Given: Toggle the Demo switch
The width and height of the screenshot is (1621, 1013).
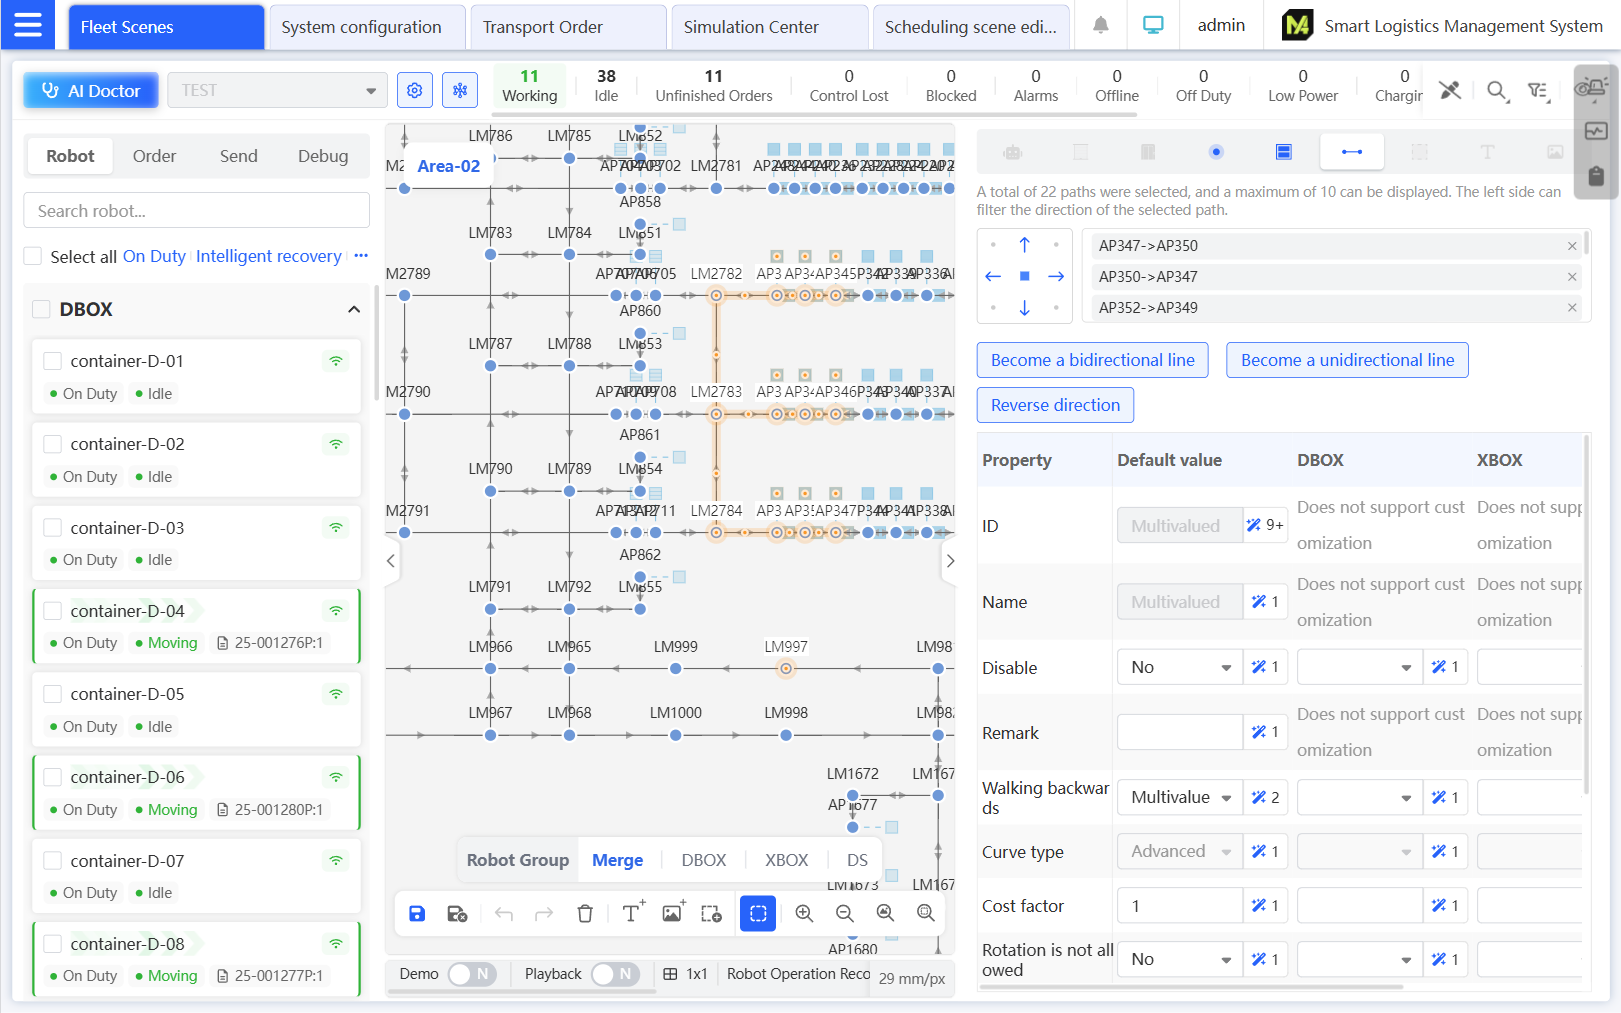Looking at the screenshot, I should coord(471,974).
